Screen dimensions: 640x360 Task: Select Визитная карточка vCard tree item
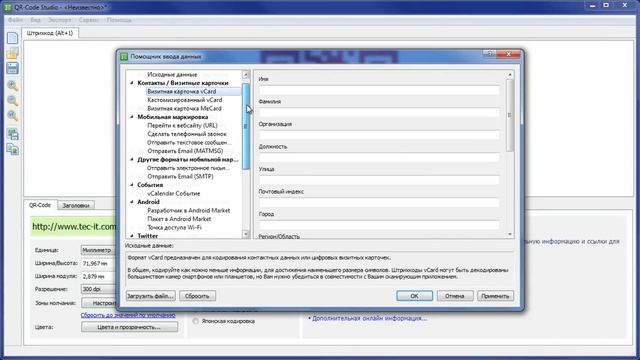click(x=182, y=91)
